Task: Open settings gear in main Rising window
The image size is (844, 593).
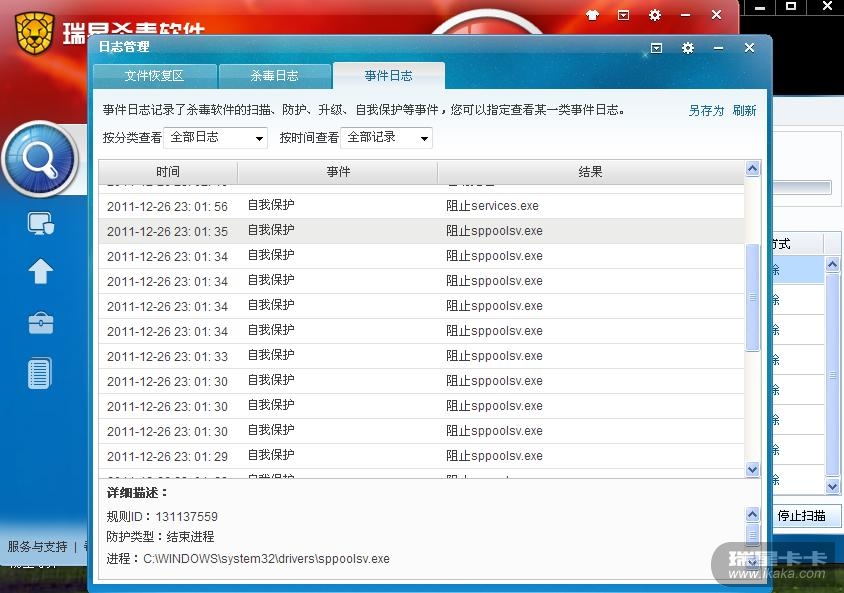Action: (x=655, y=15)
